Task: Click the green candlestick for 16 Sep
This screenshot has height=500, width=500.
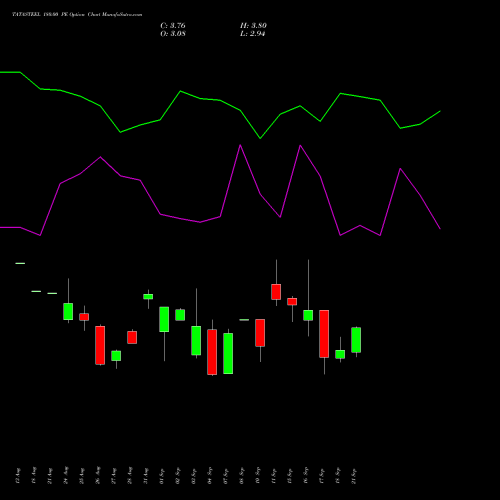Action: [x=308, y=315]
